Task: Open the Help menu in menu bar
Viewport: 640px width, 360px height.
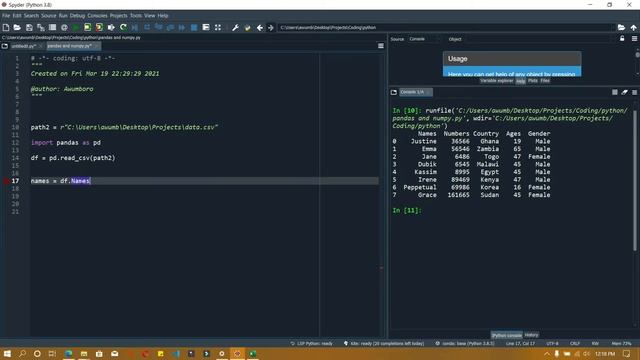Action: pos(163,16)
